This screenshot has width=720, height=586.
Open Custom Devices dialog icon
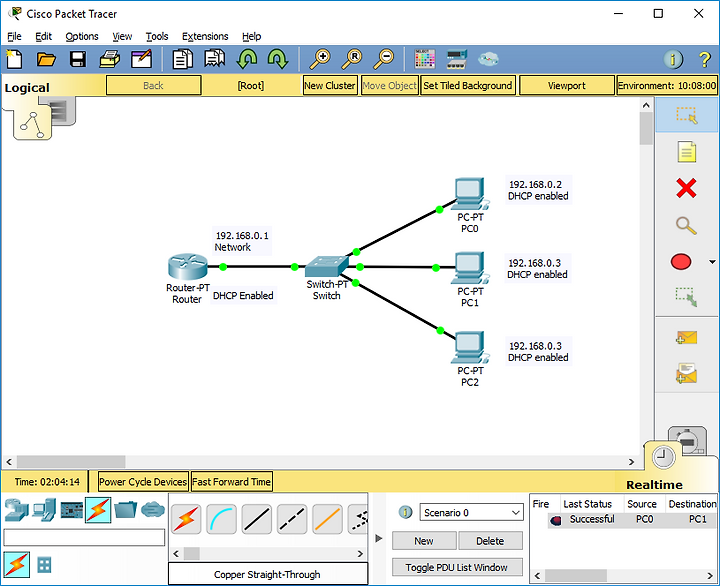(x=456, y=59)
